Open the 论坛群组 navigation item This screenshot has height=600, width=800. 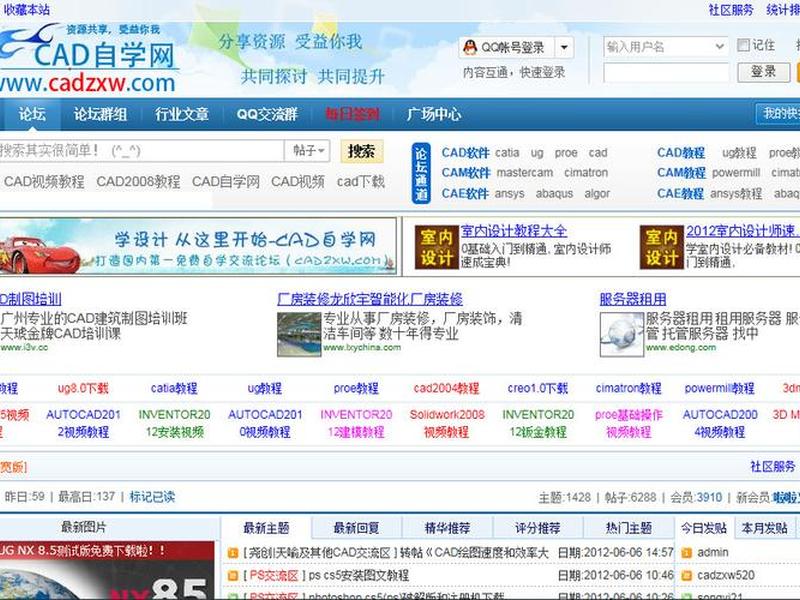[x=101, y=114]
